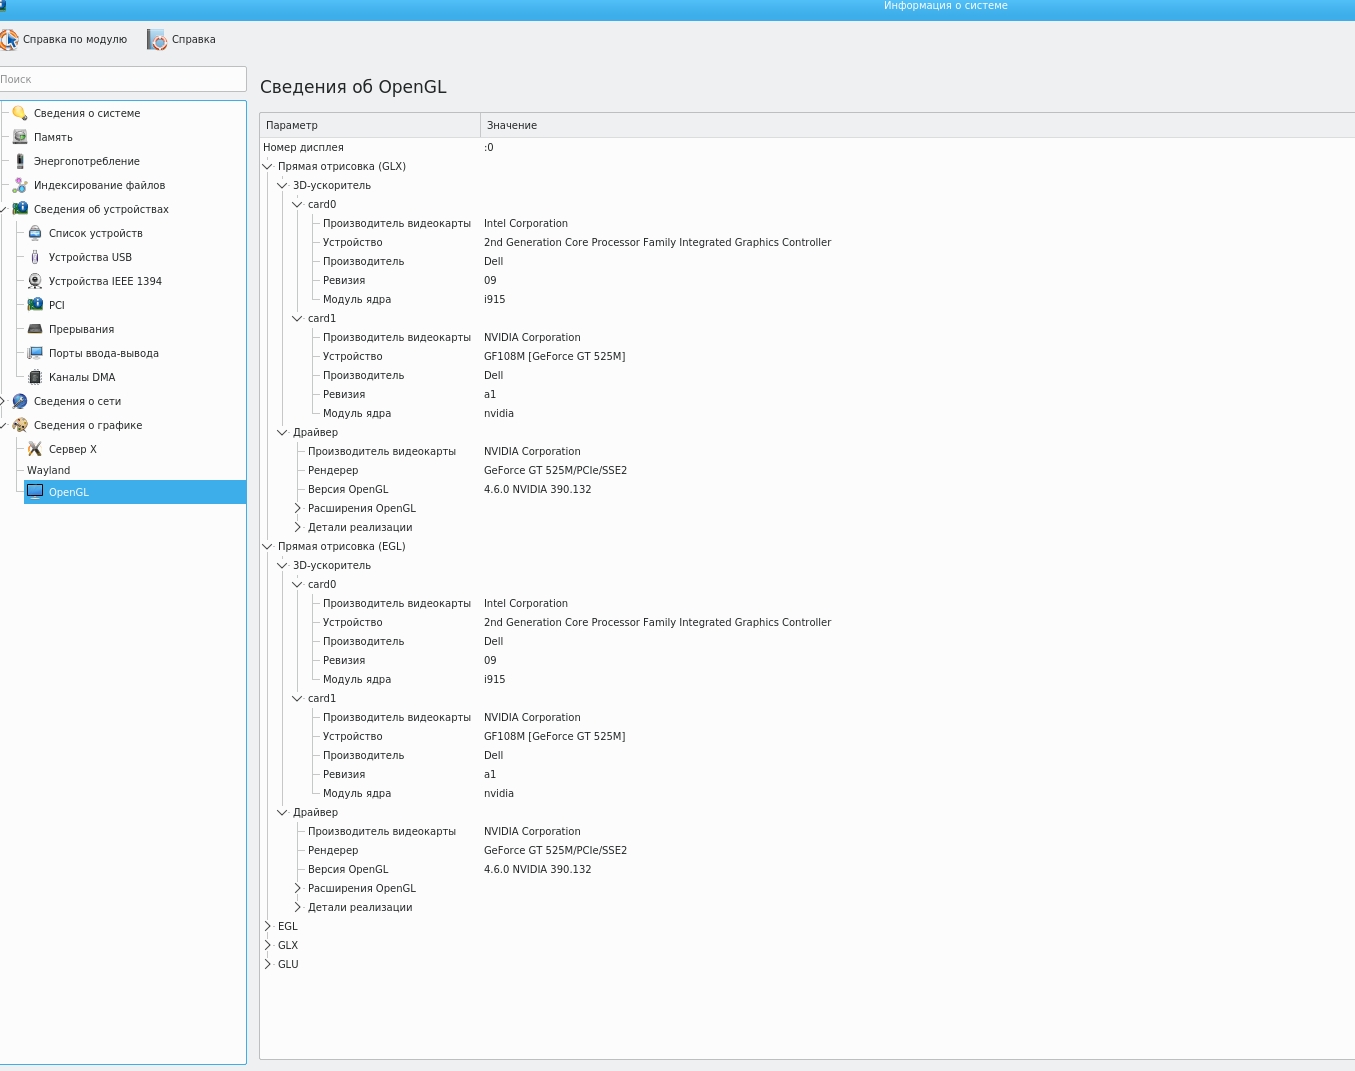
Task: Expand the GLU tree node
Action: [x=267, y=964]
